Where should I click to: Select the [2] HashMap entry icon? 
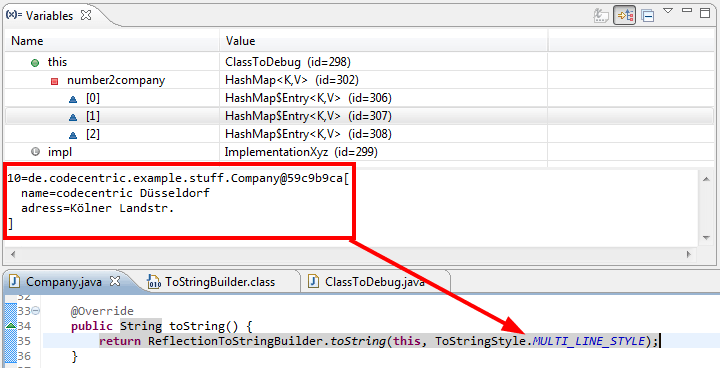point(73,135)
